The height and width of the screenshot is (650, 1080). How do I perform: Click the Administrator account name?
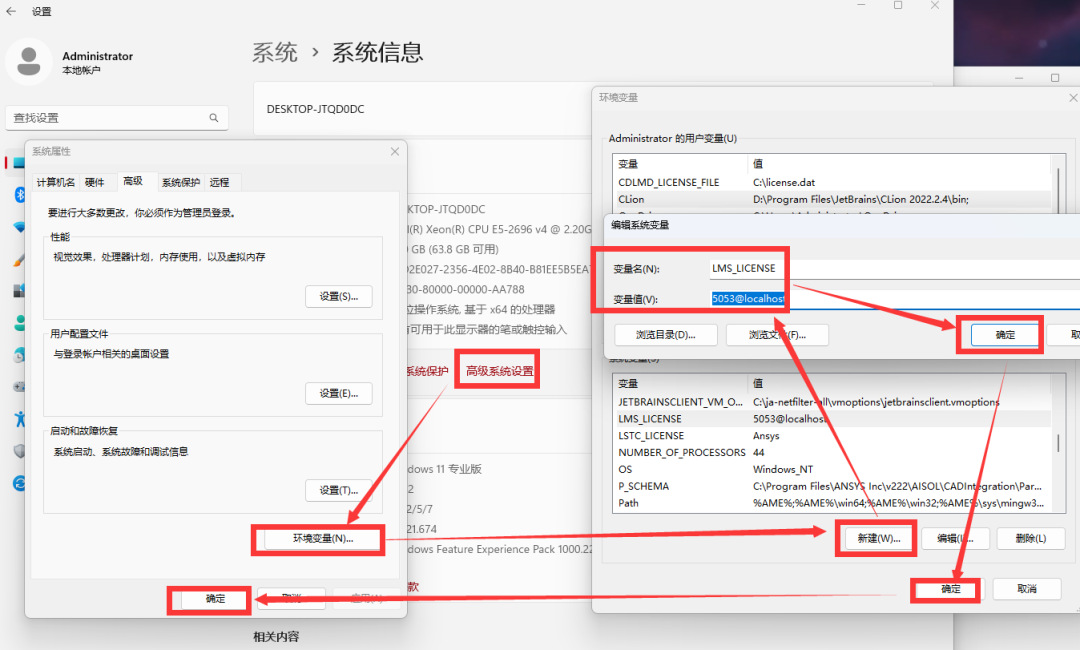click(98, 56)
